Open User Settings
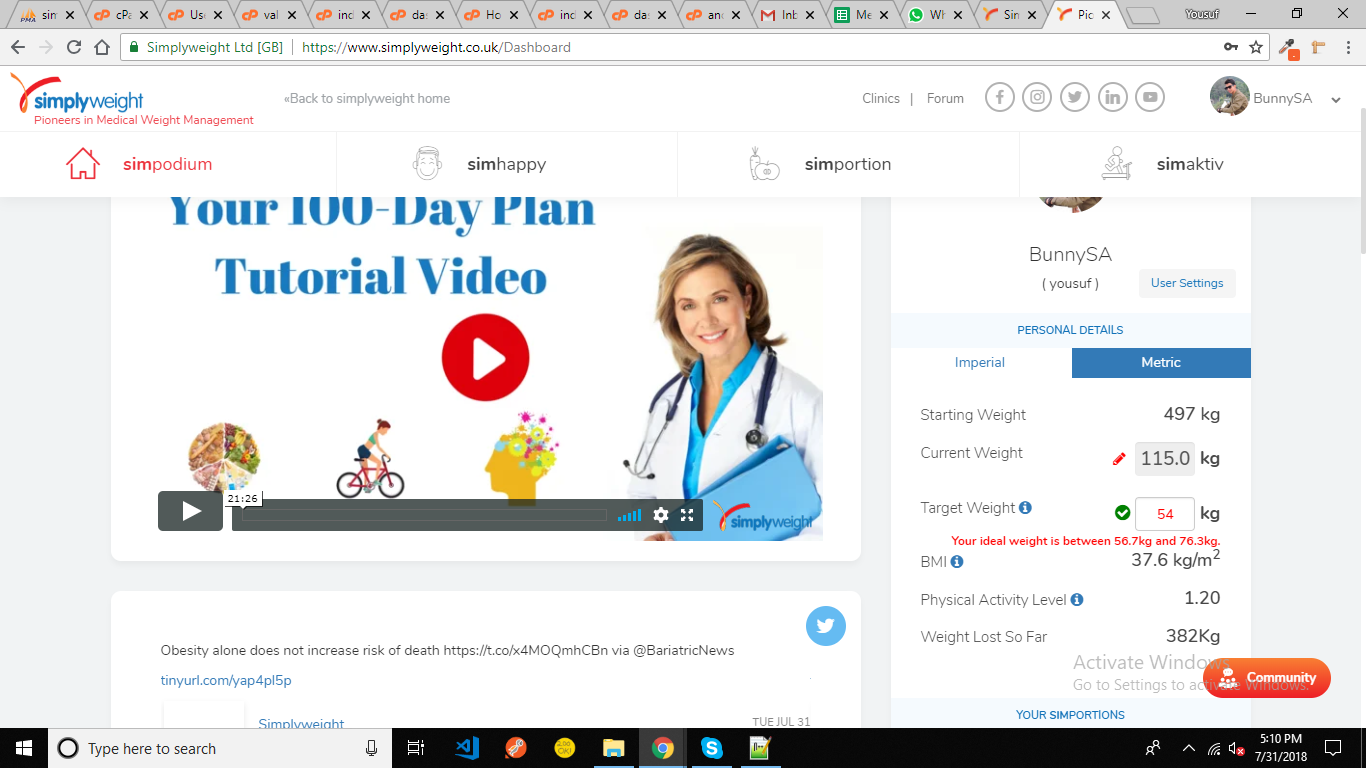The image size is (1366, 768). 1187,283
